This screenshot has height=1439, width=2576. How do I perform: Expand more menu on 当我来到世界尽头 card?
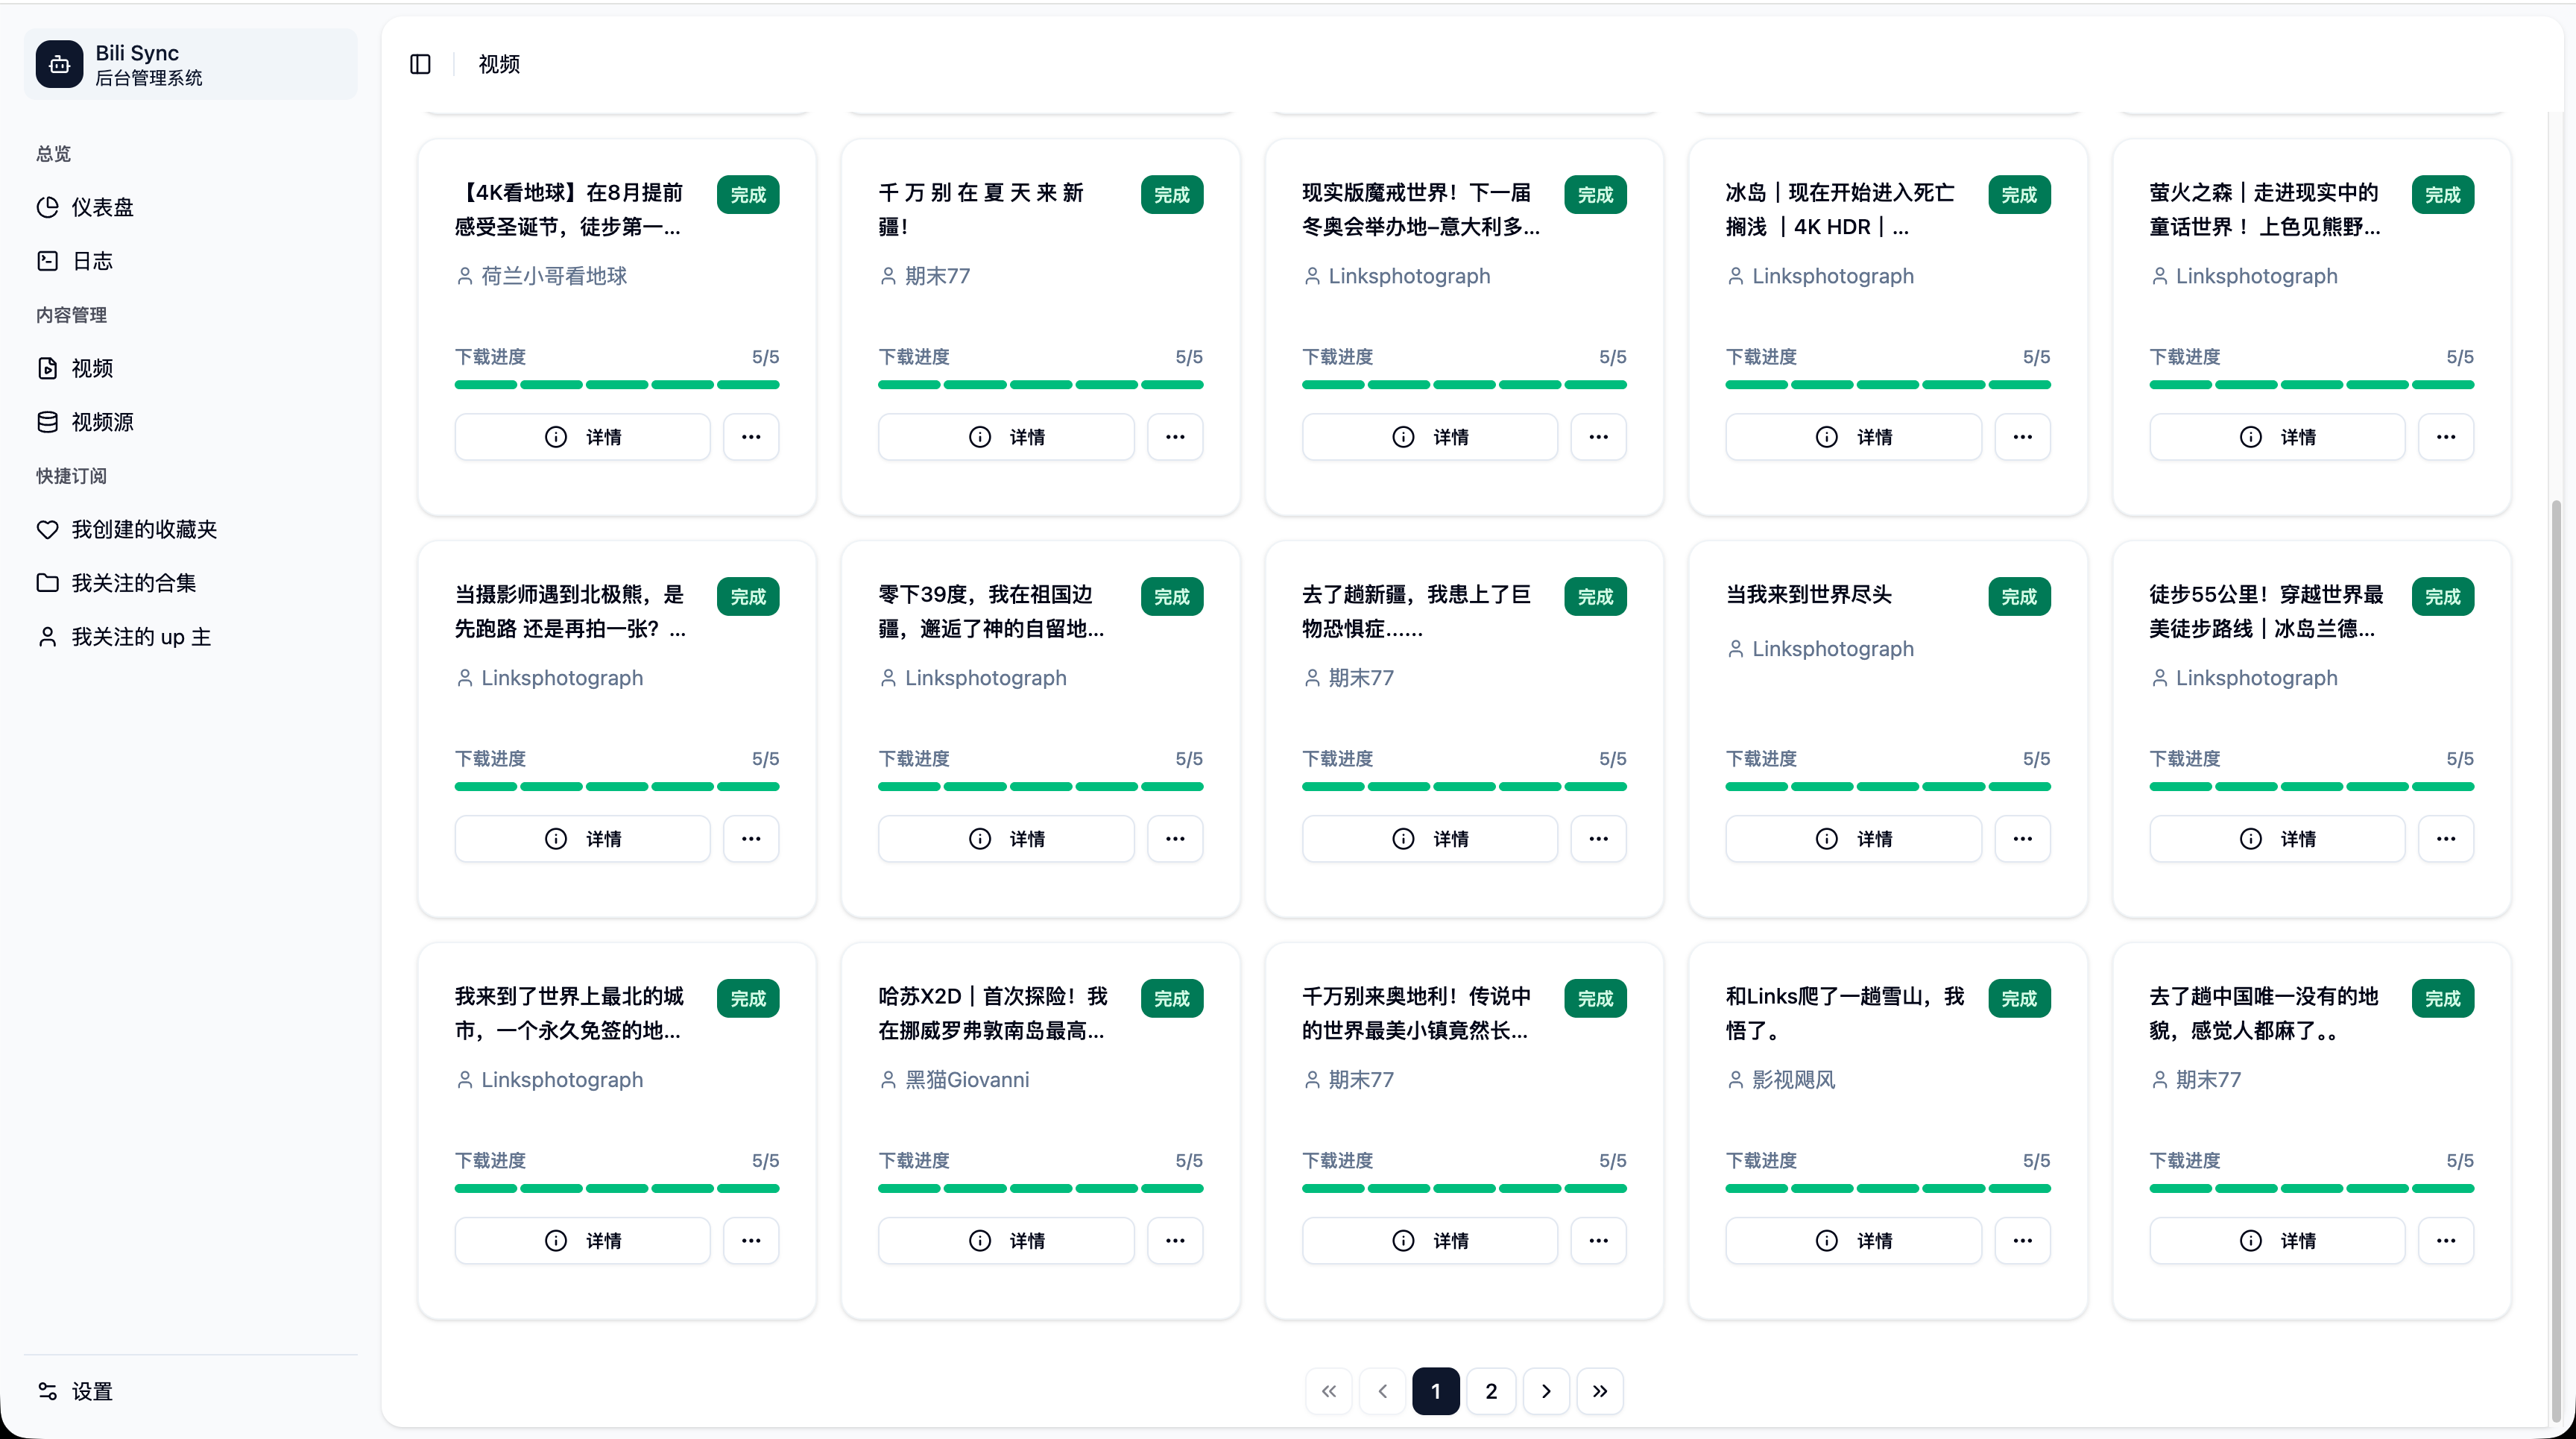point(2022,839)
